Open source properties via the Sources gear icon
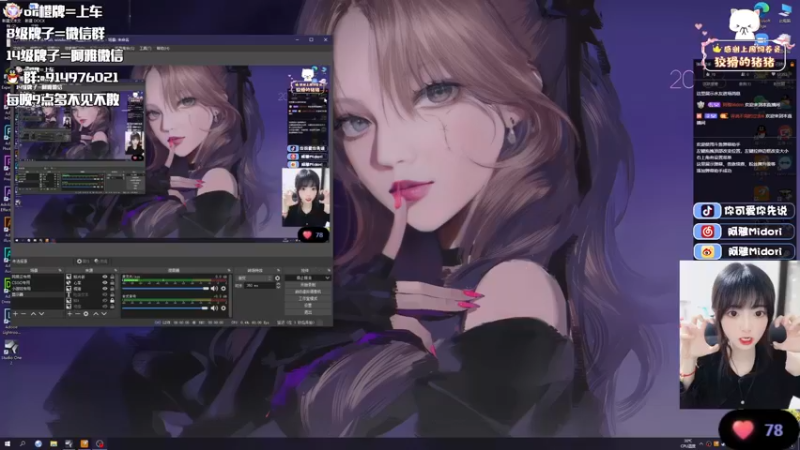This screenshot has width=800, height=450. (x=86, y=314)
